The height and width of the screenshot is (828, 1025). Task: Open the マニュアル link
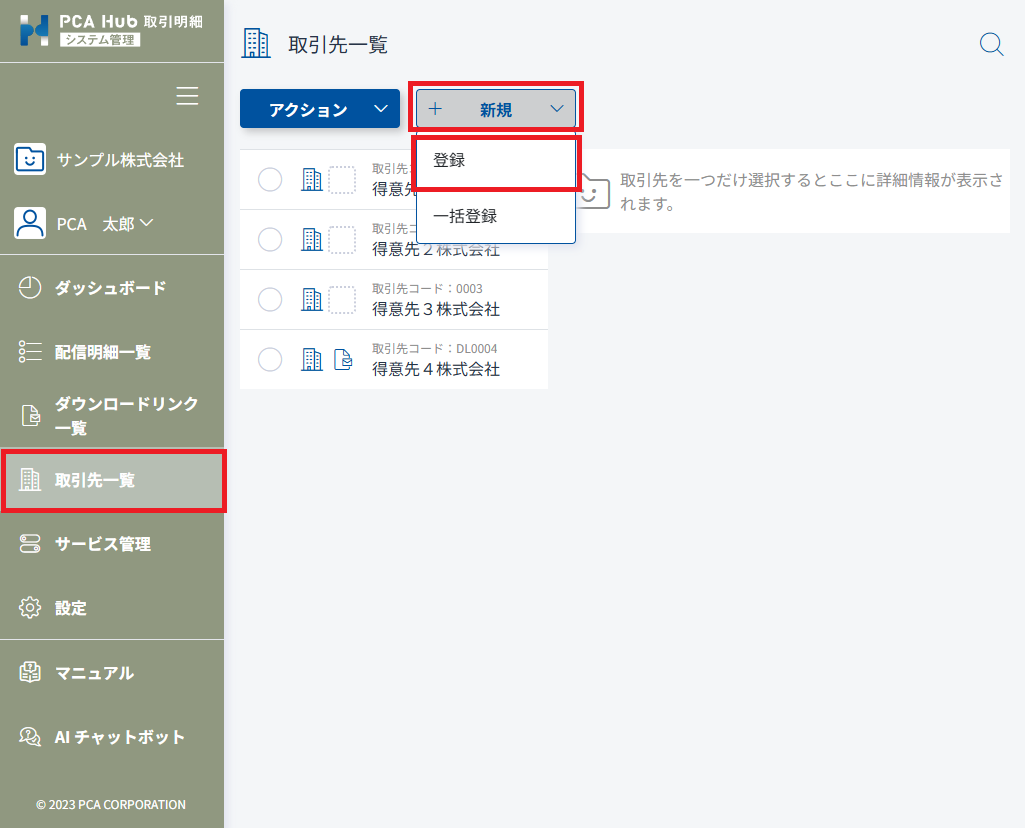(x=93, y=673)
